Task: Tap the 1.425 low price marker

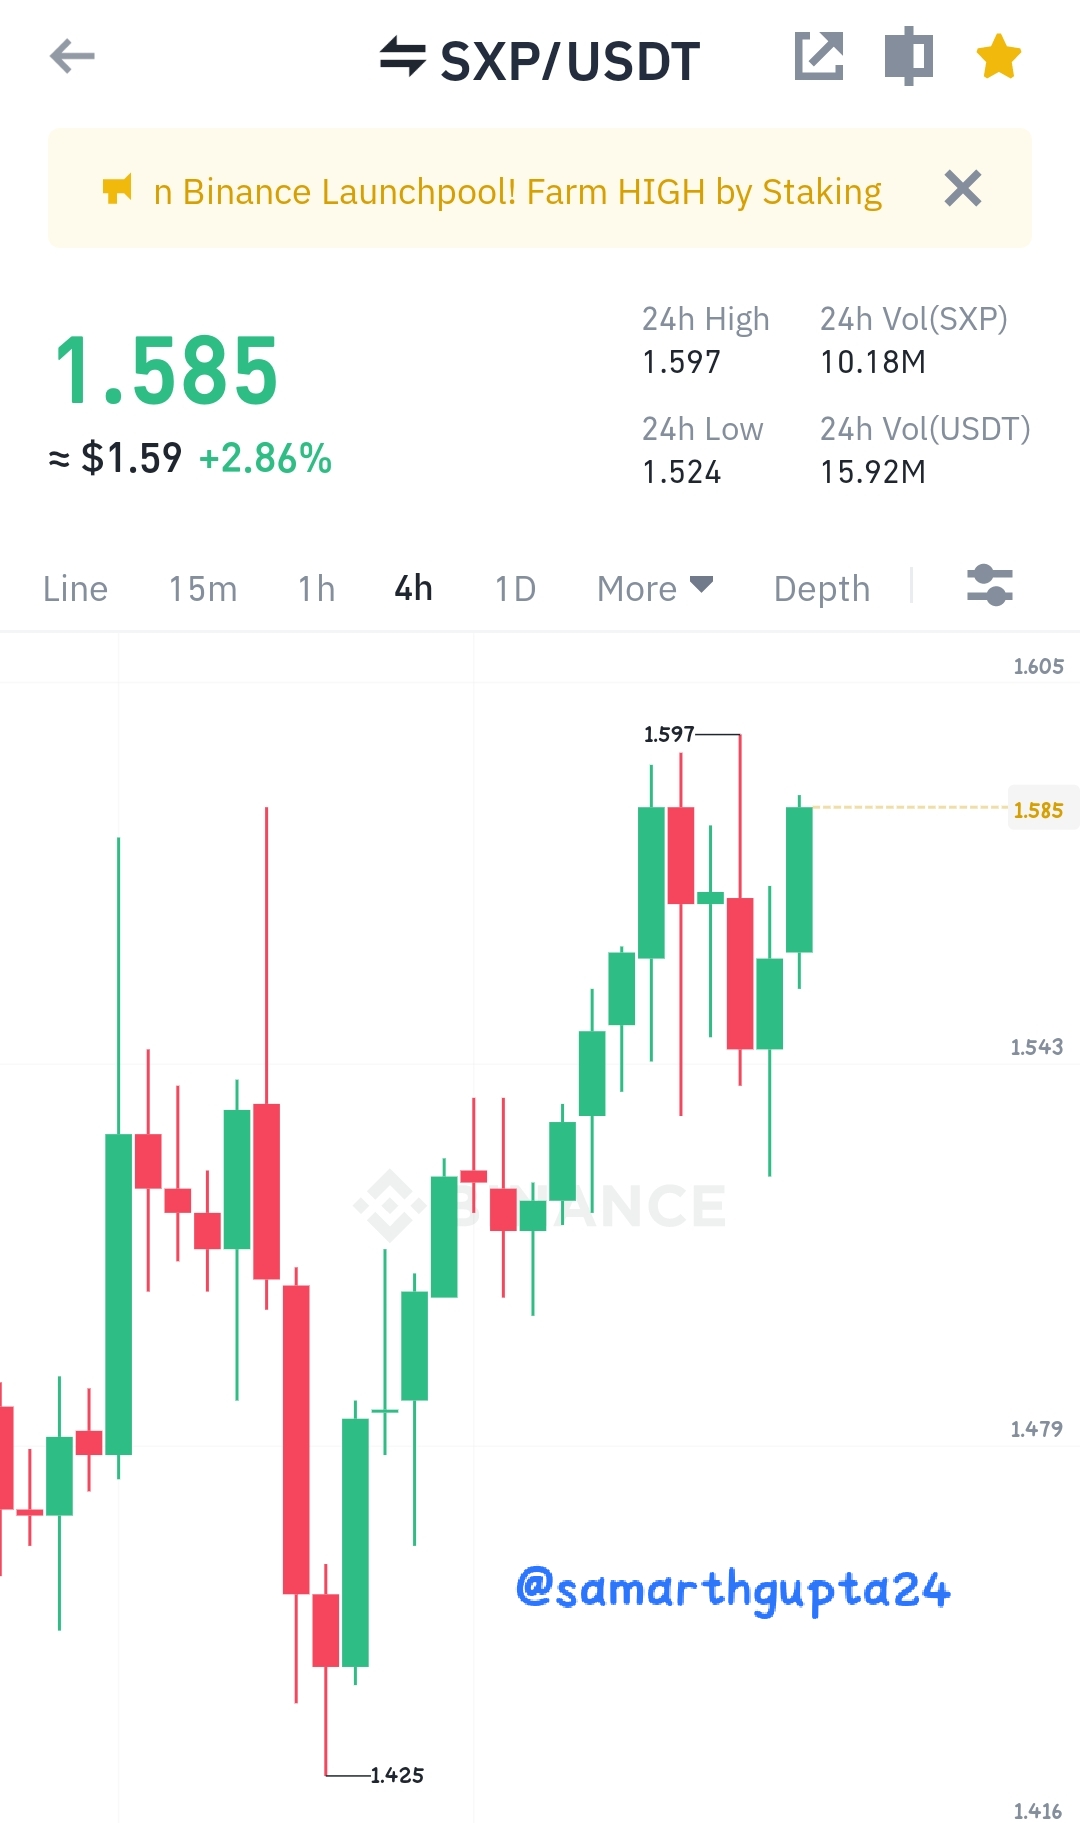Action: coord(397,1775)
